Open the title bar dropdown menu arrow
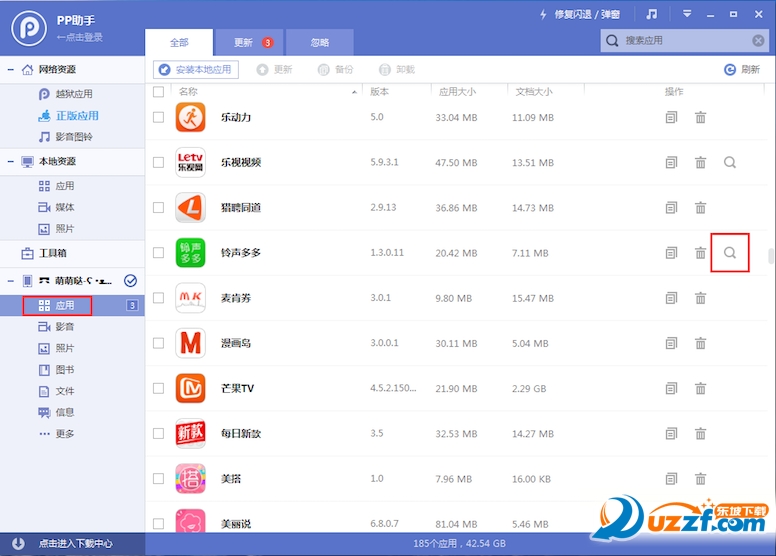The width and height of the screenshot is (776, 556). pyautogui.click(x=687, y=14)
